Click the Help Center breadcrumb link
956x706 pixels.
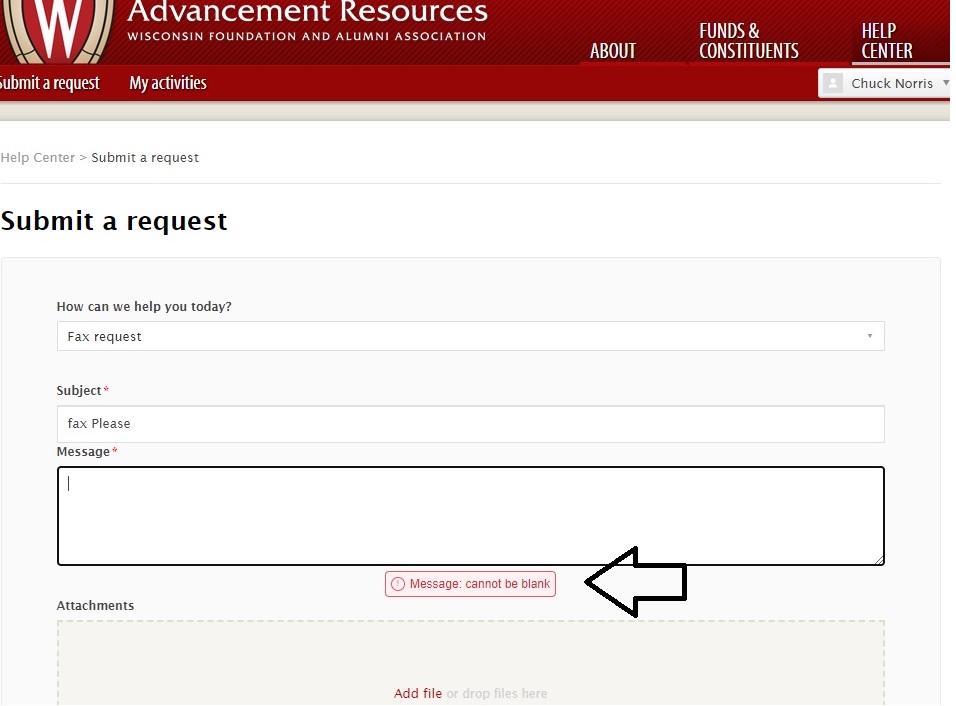coord(38,158)
